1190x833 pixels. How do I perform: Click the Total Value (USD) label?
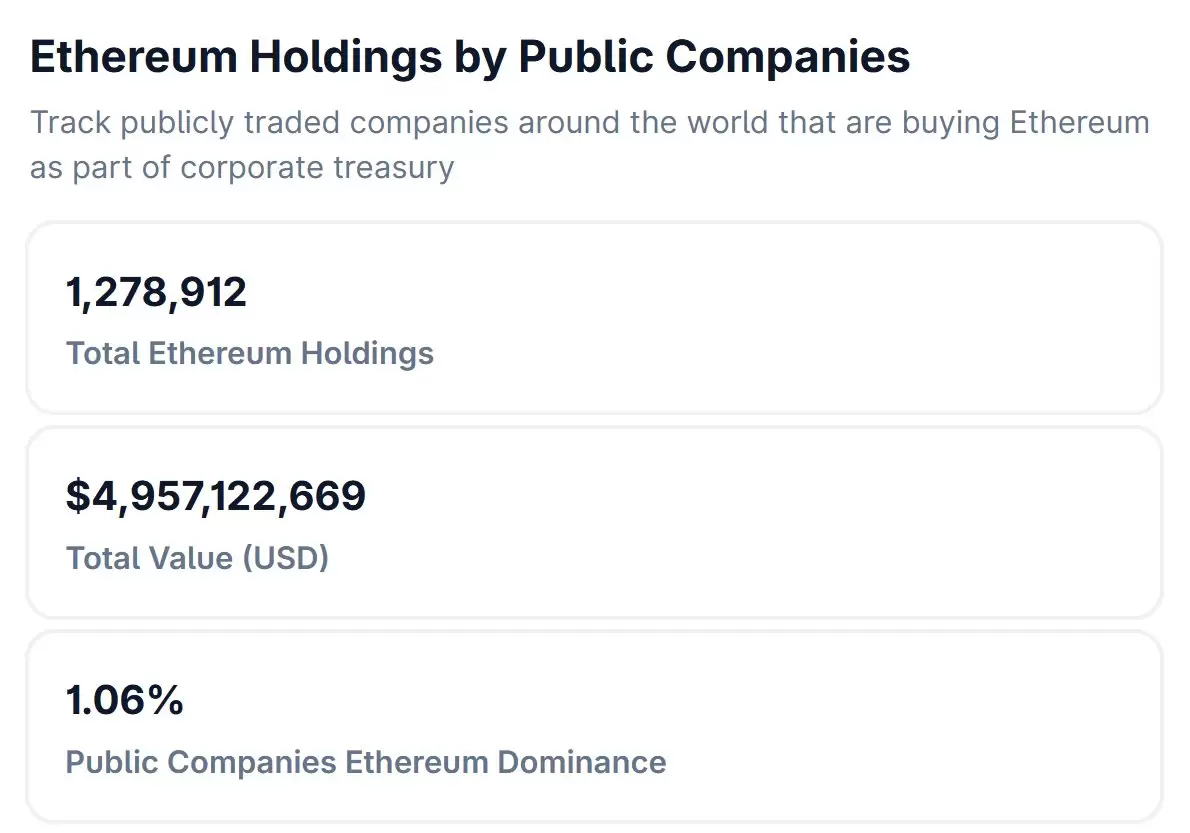click(197, 558)
